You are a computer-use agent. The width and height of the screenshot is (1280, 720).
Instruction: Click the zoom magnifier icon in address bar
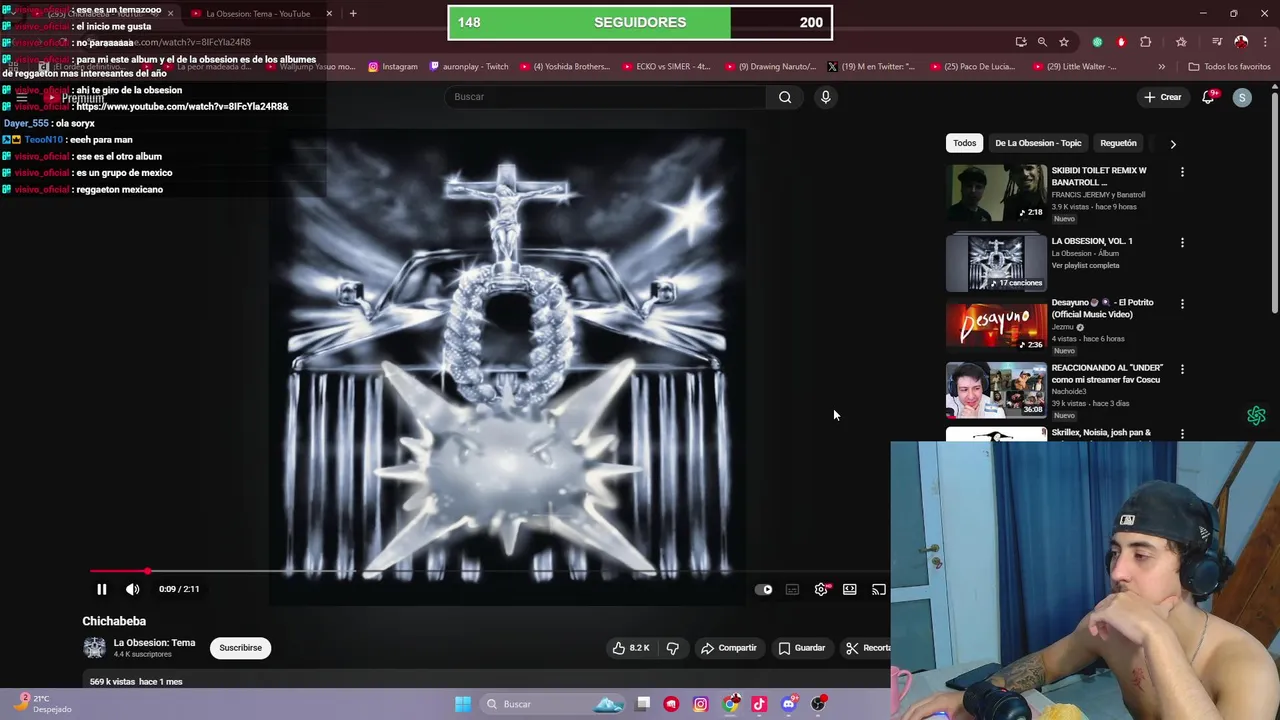click(x=1042, y=42)
